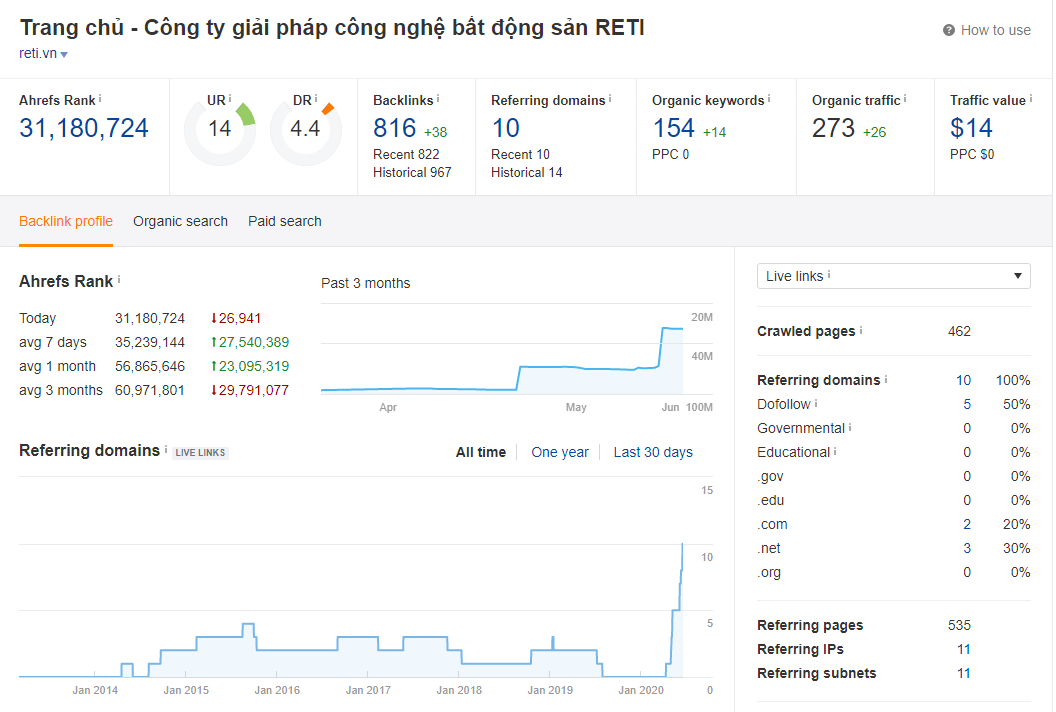Click the UR info icon

[230, 98]
